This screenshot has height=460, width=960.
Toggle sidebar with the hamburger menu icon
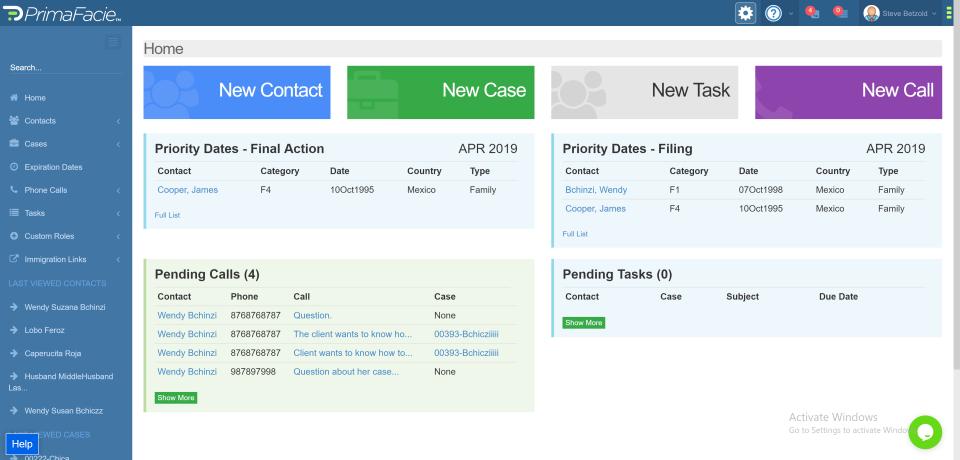point(112,42)
